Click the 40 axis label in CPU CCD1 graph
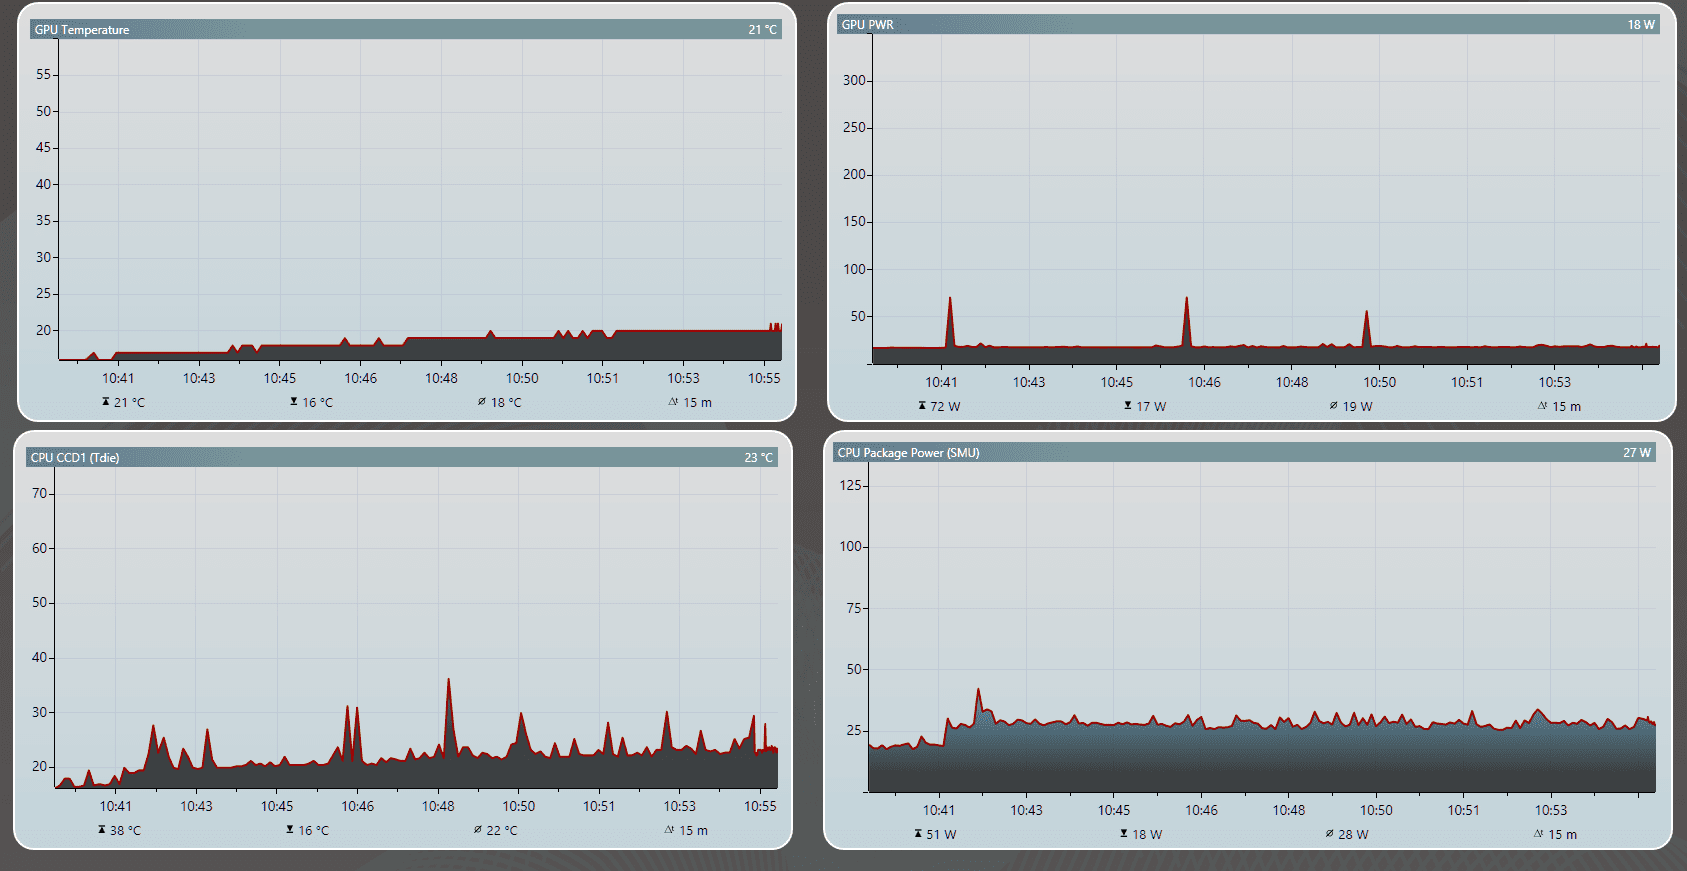1687x871 pixels. (39, 657)
